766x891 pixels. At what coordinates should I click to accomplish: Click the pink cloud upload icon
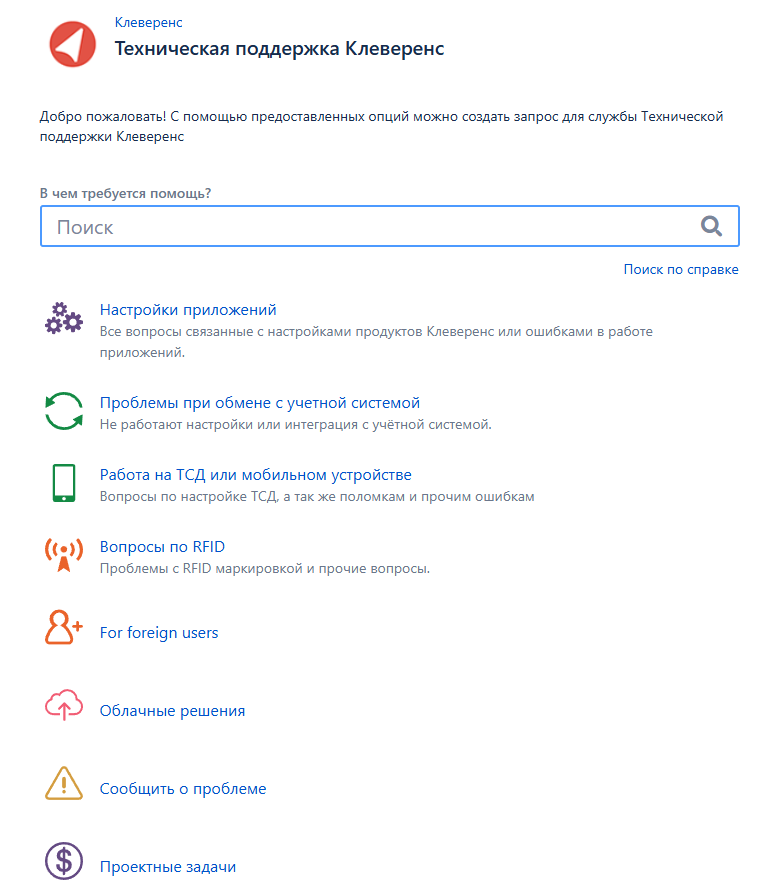(64, 705)
